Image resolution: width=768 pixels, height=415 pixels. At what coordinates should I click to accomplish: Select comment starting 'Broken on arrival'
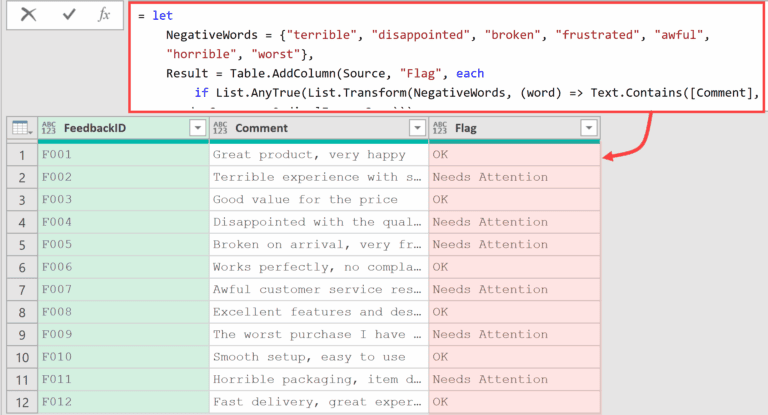[319, 245]
